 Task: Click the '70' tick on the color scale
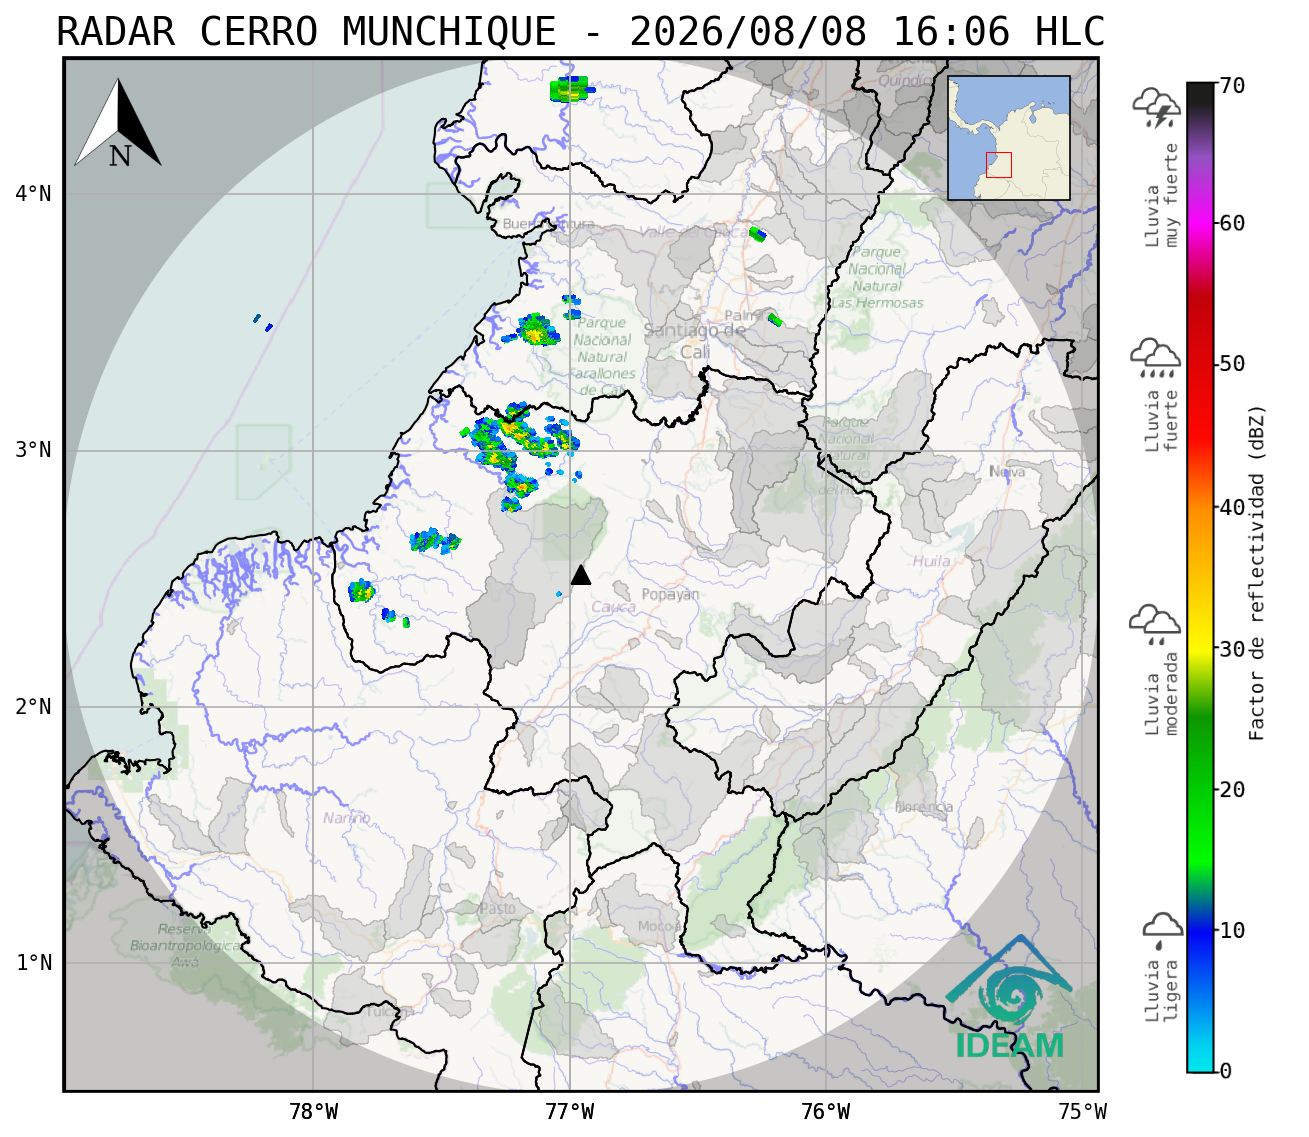click(x=1232, y=86)
